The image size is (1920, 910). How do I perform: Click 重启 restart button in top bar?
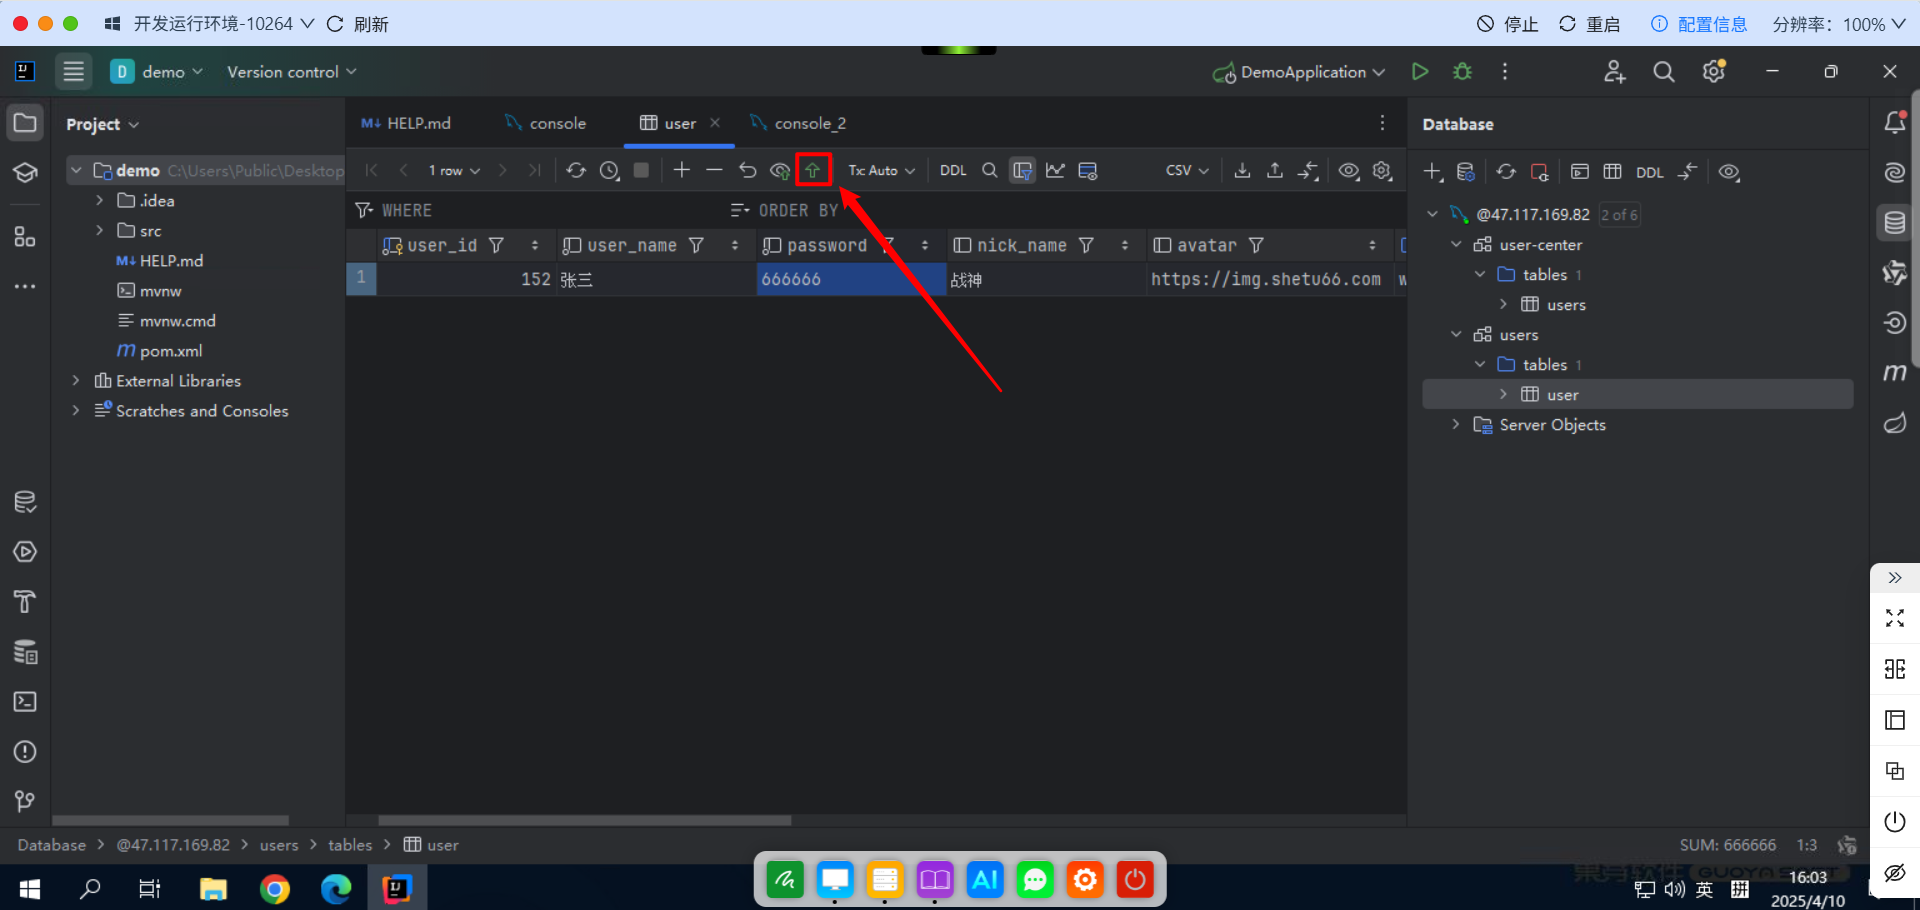click(x=1590, y=24)
